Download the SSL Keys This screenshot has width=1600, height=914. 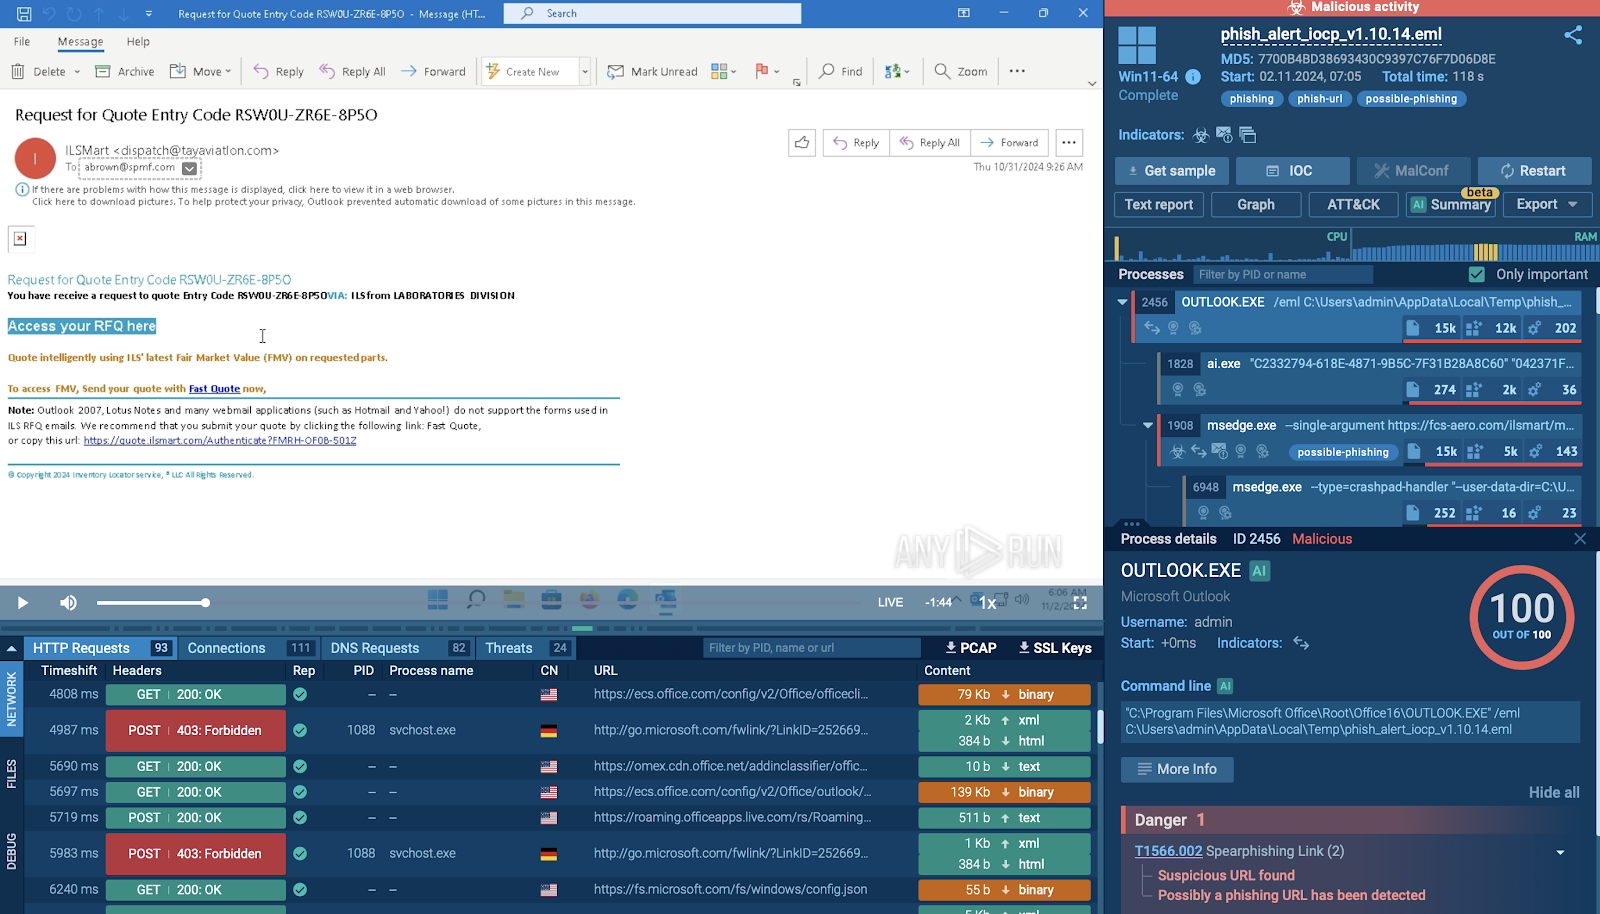click(1055, 648)
